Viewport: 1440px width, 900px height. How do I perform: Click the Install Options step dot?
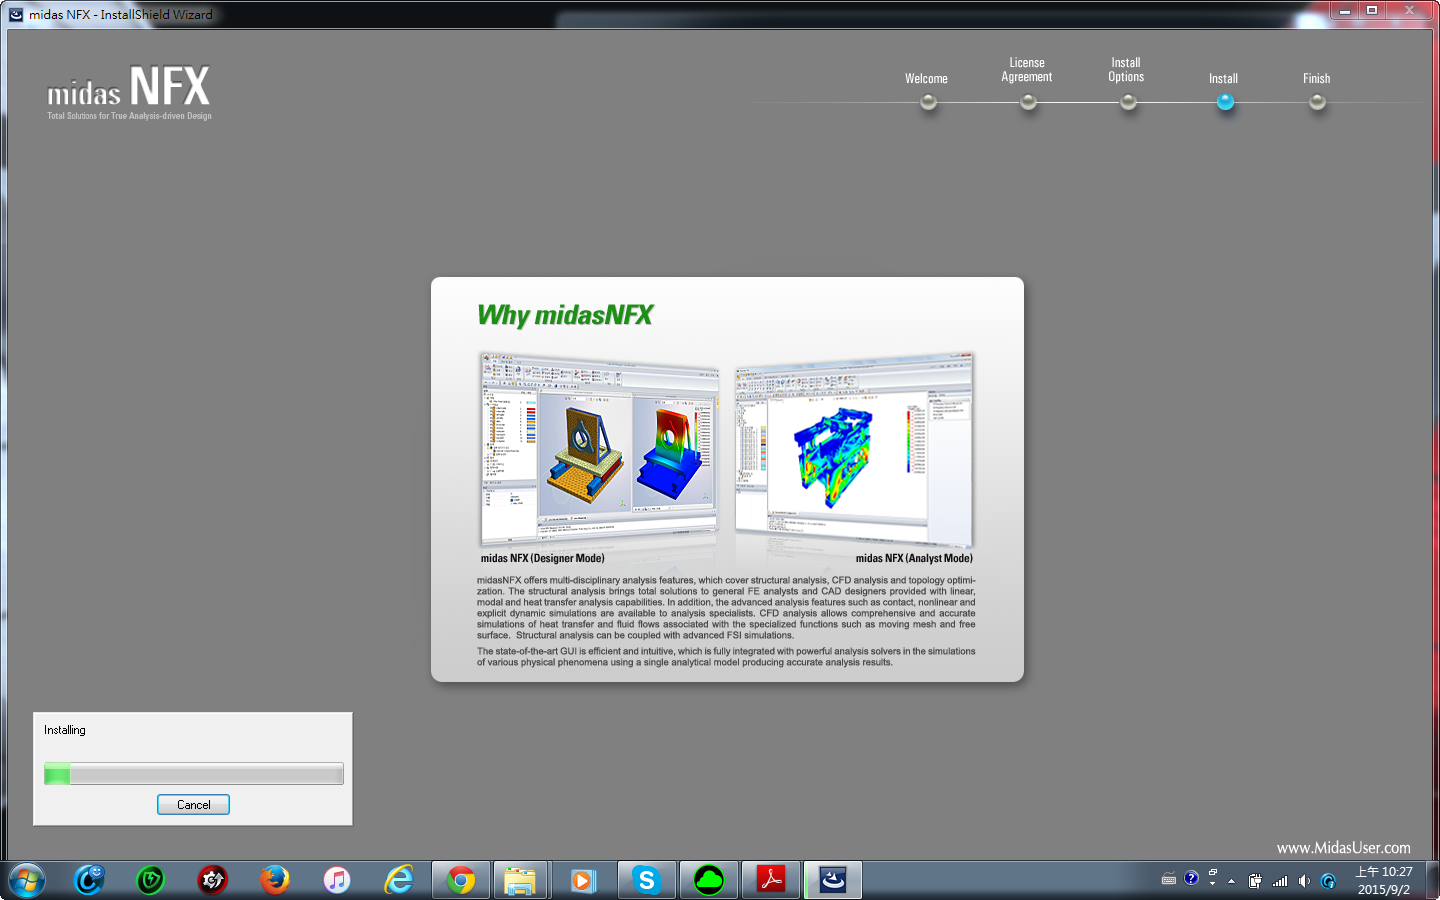coord(1128,102)
